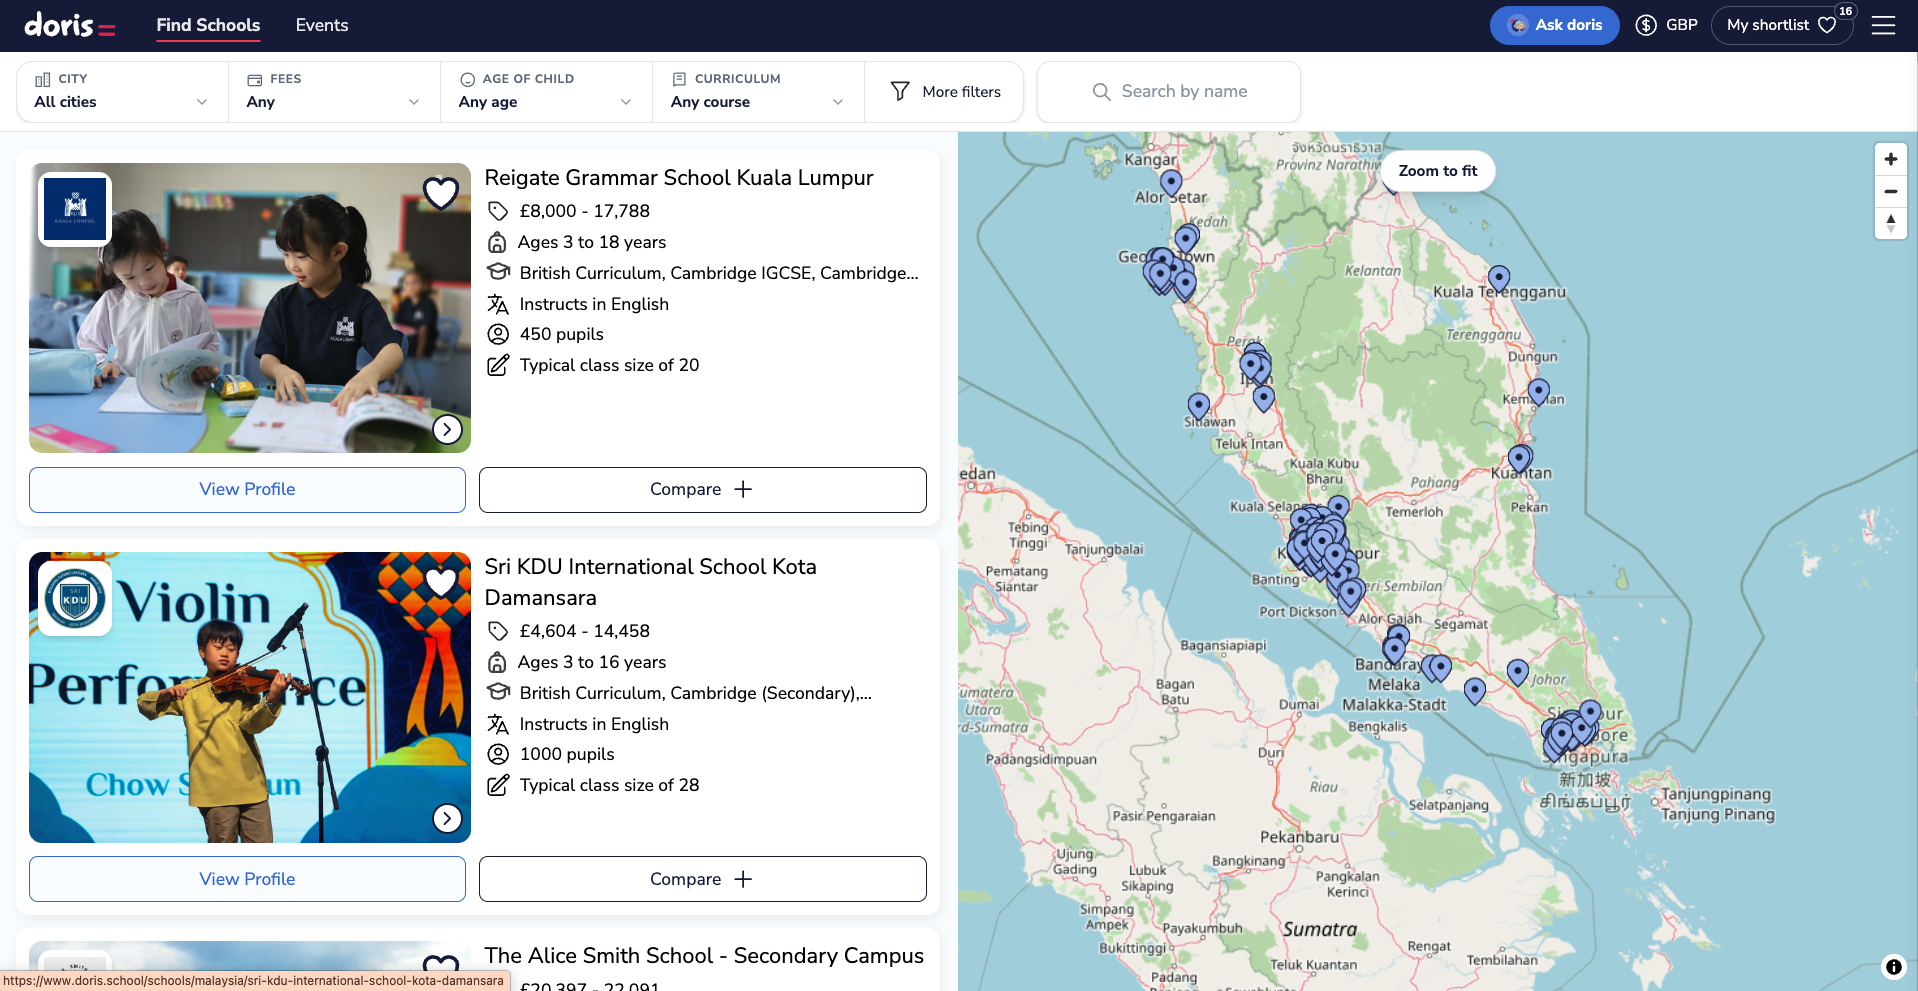This screenshot has height=991, width=1918.
Task: Shortlist Sri KDU school with heart
Action: [441, 581]
